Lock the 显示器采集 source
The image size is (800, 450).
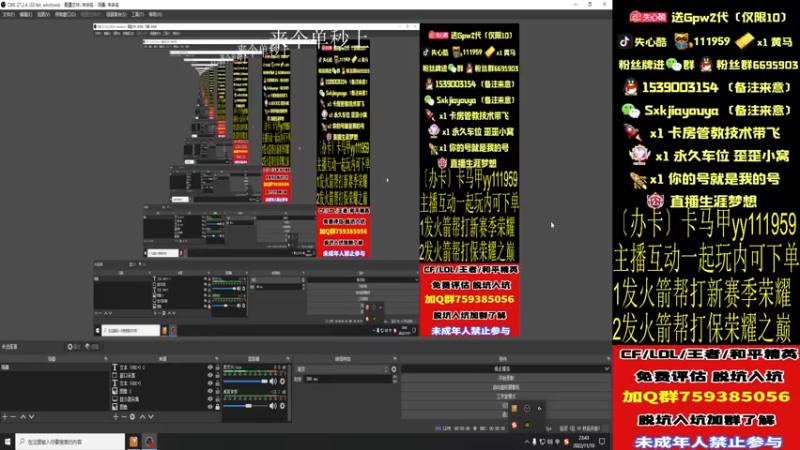pos(217,399)
